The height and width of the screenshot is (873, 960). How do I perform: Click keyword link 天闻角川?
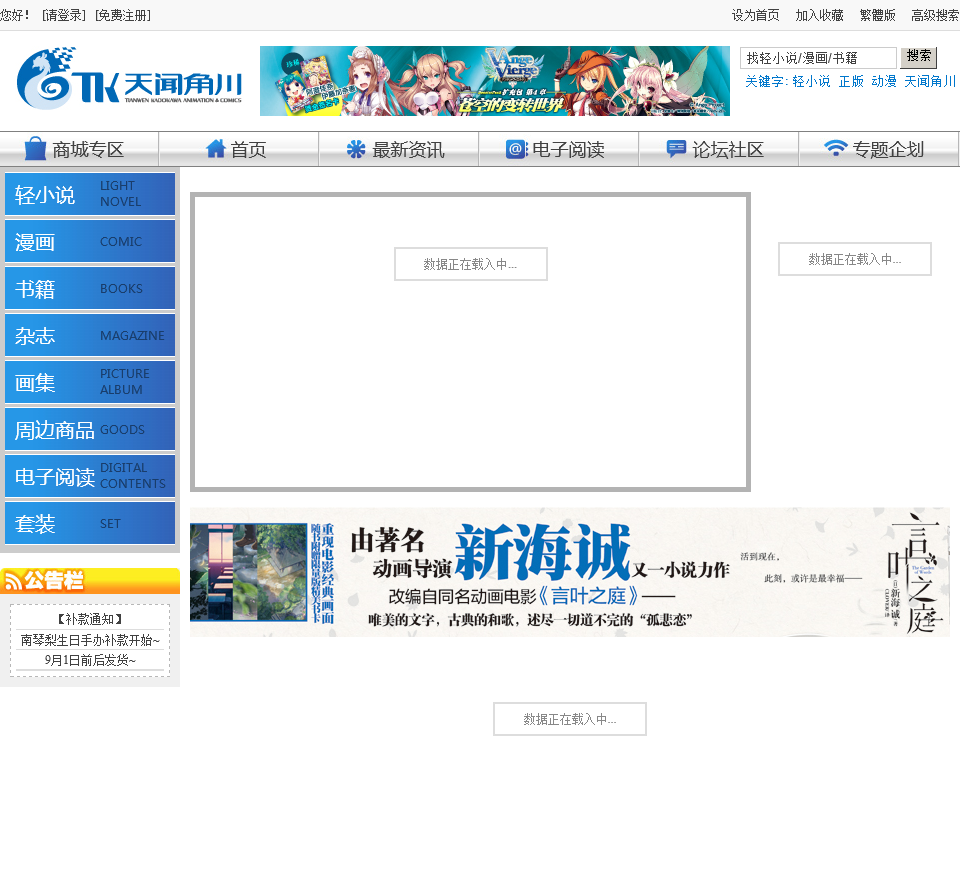click(x=930, y=81)
